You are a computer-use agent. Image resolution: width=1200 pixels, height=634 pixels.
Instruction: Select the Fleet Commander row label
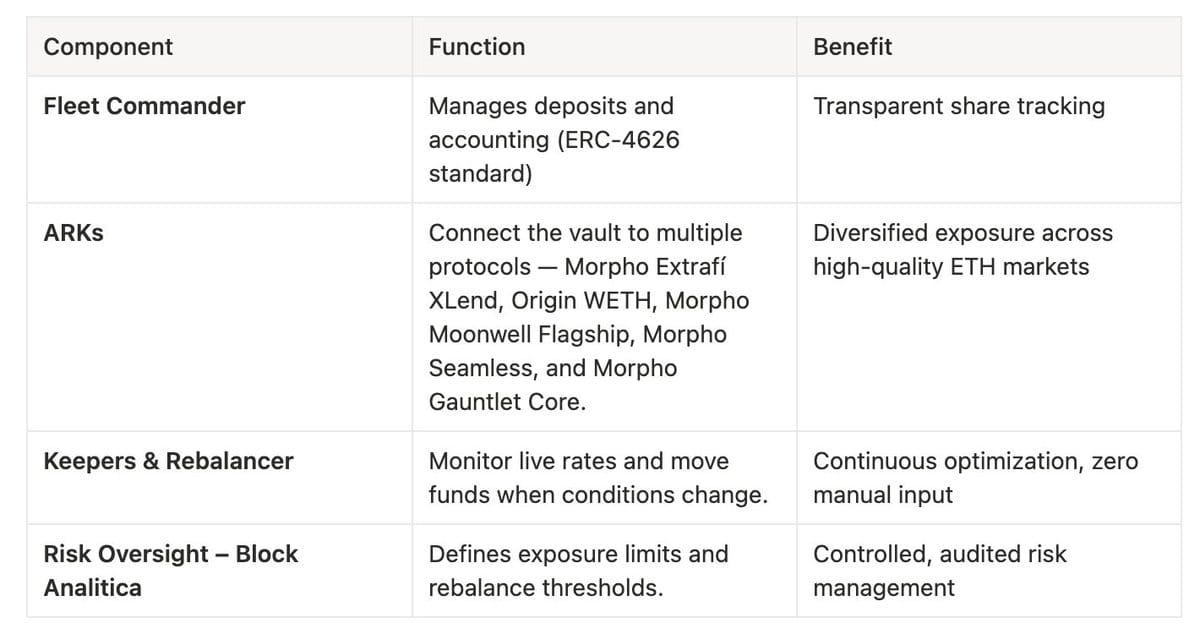pyautogui.click(x=144, y=106)
